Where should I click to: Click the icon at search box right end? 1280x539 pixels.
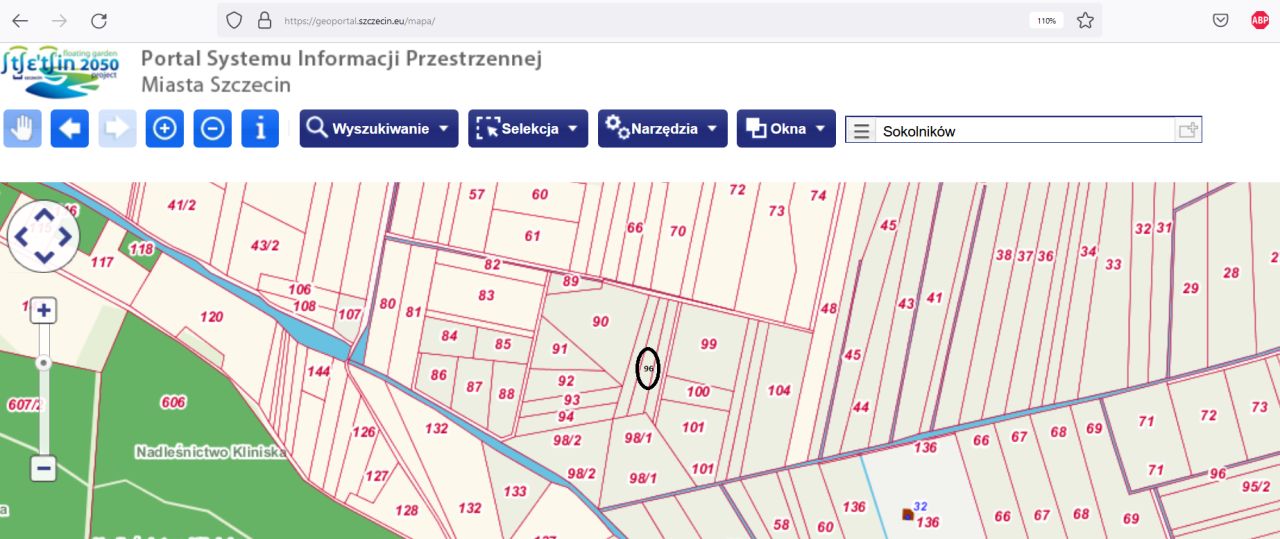tap(1188, 130)
